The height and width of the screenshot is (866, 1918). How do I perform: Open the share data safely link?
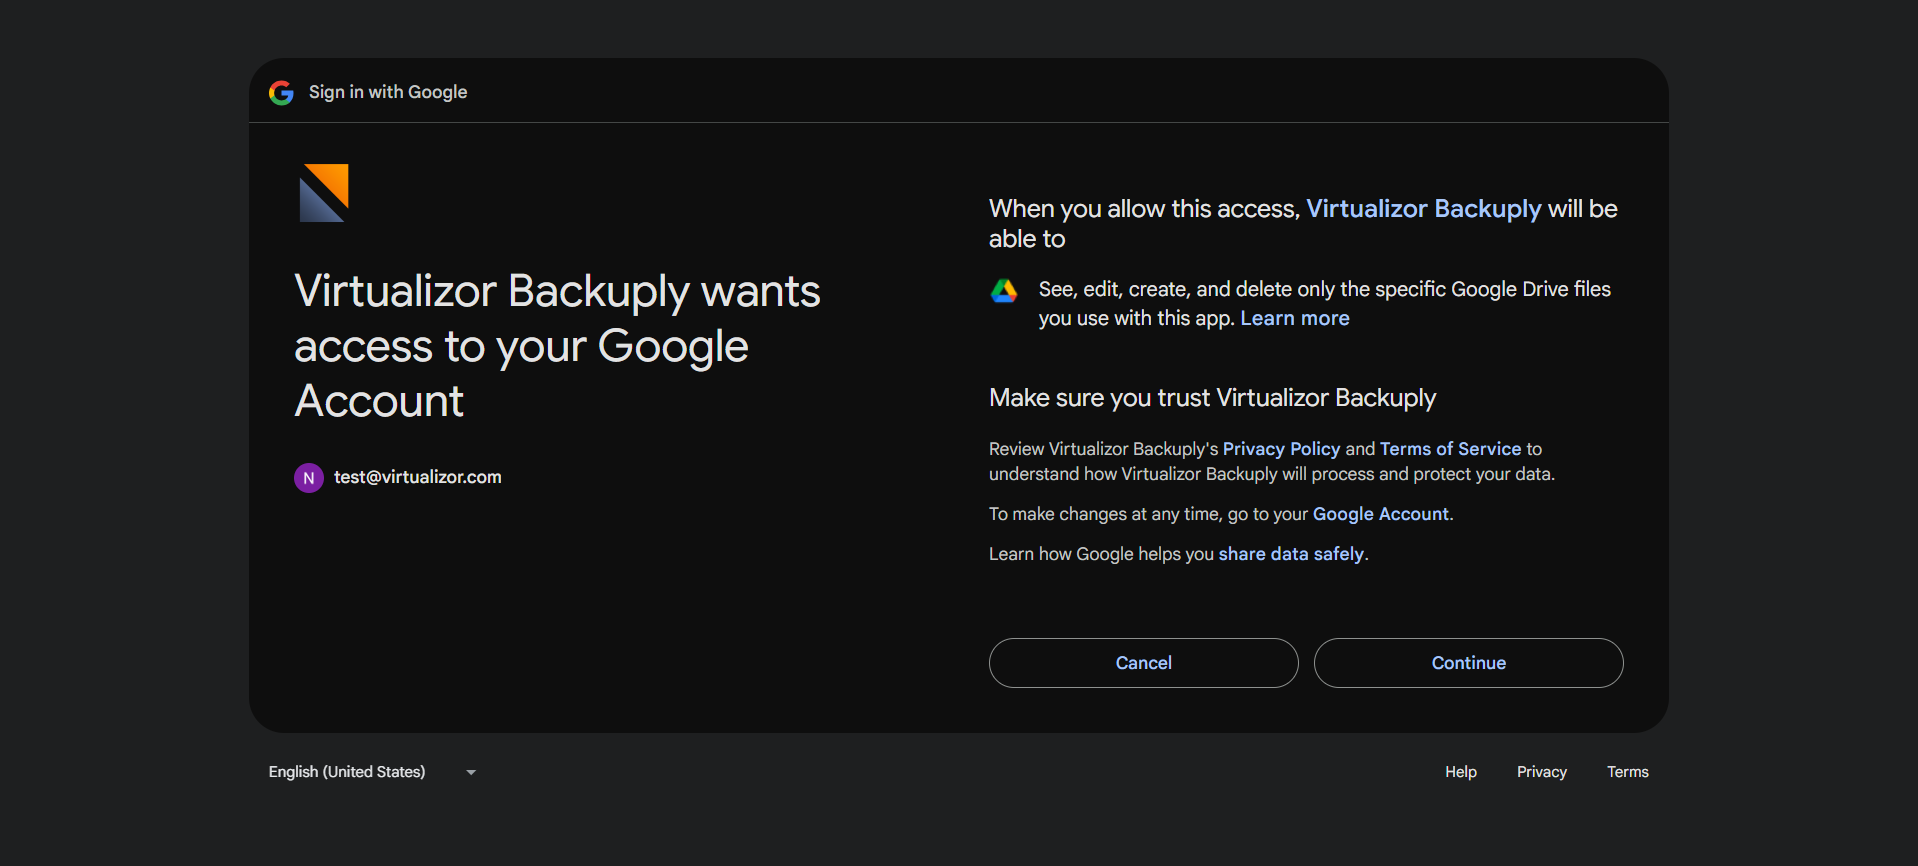point(1291,554)
